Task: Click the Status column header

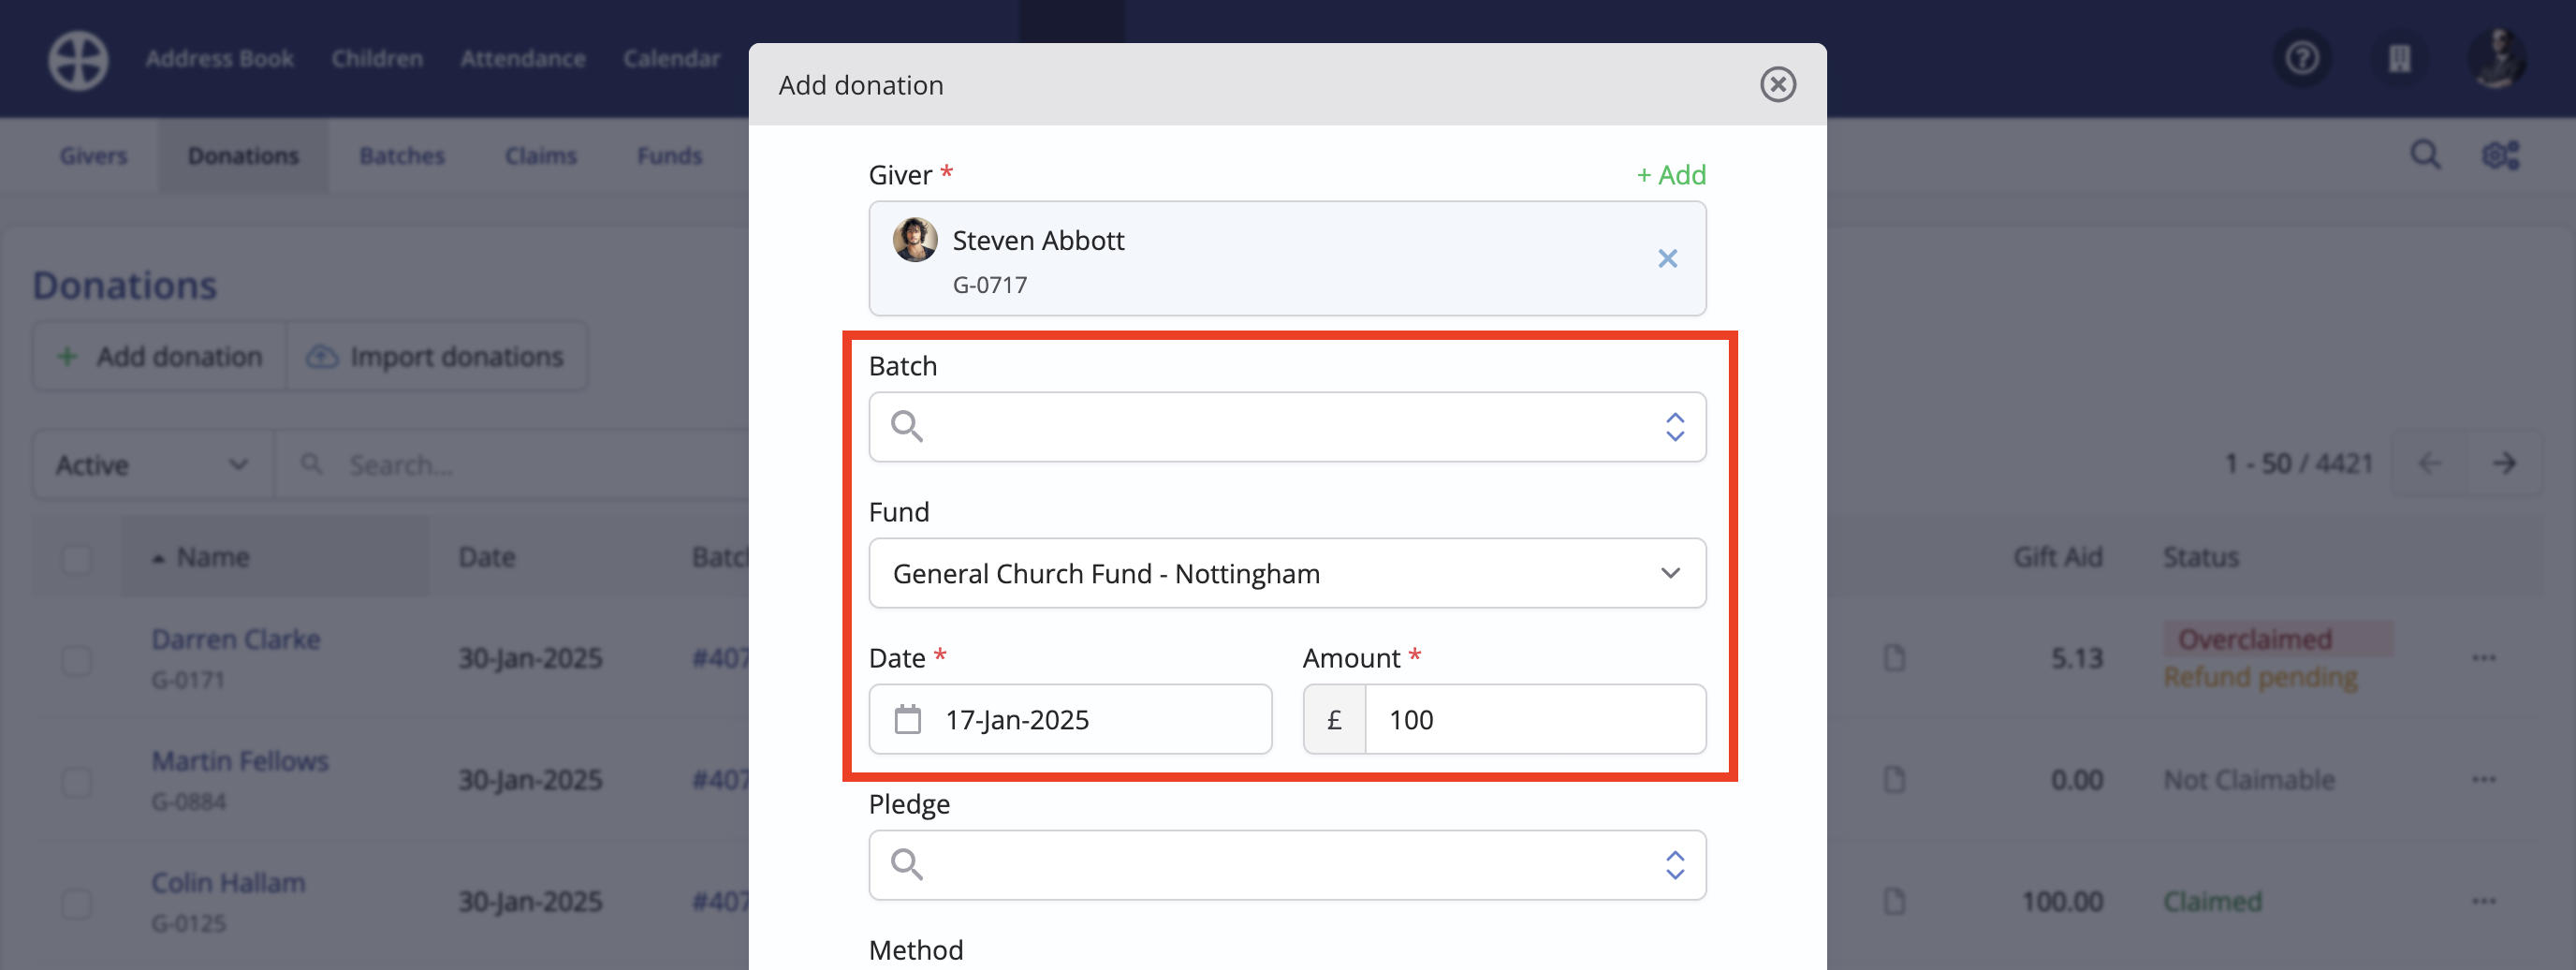Action: tap(2200, 557)
